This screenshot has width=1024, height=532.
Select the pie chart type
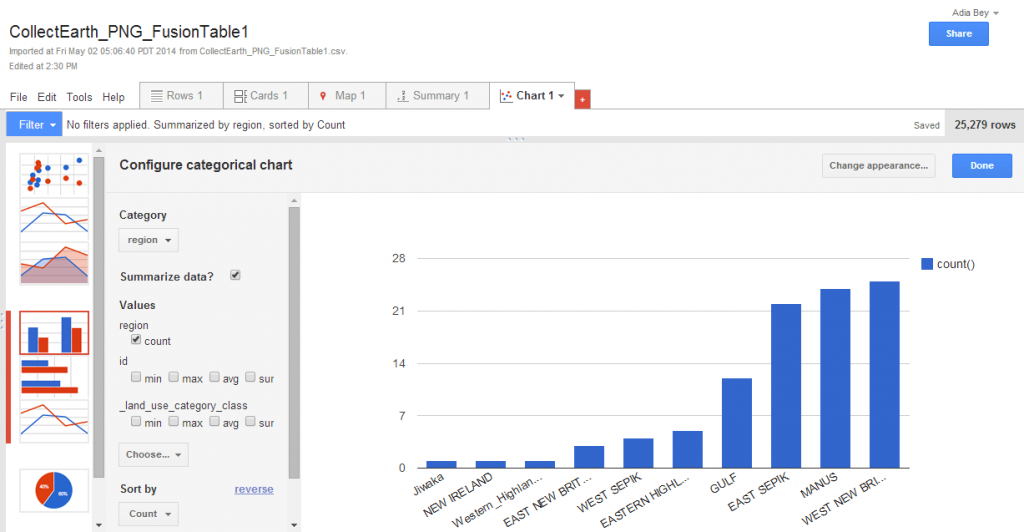pos(54,490)
